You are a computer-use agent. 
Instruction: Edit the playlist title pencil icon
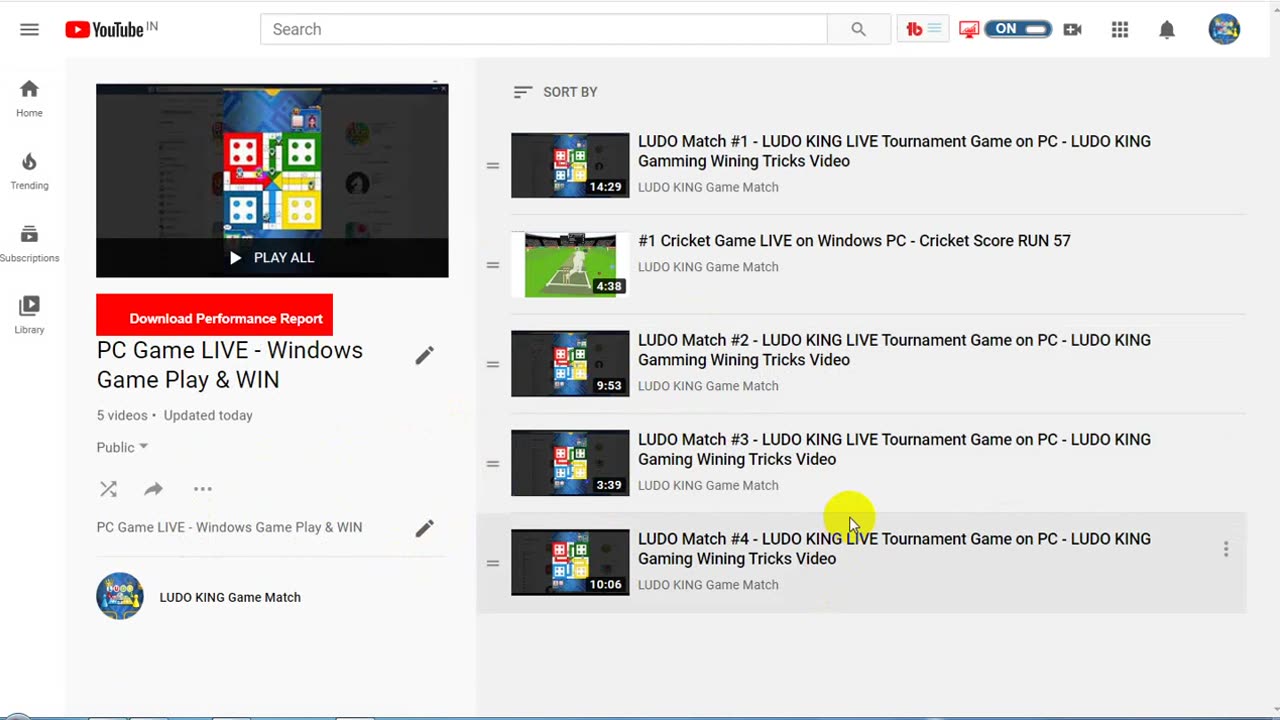coord(425,355)
